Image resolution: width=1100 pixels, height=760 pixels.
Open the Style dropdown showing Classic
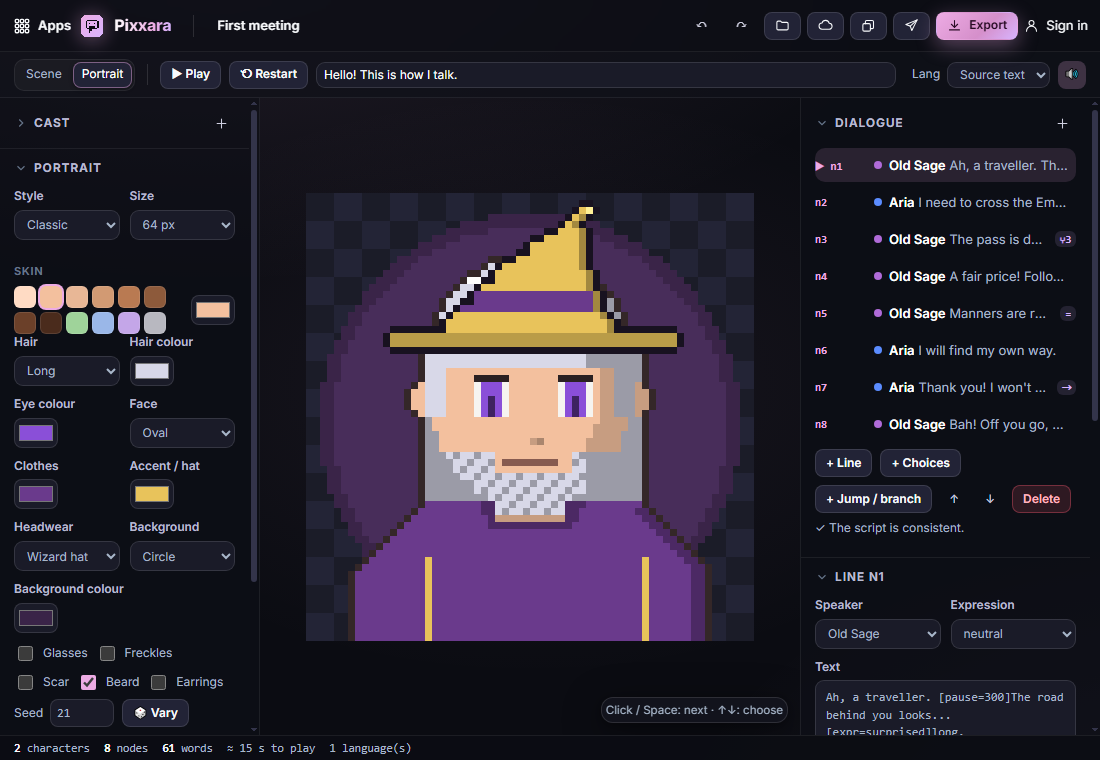point(67,225)
